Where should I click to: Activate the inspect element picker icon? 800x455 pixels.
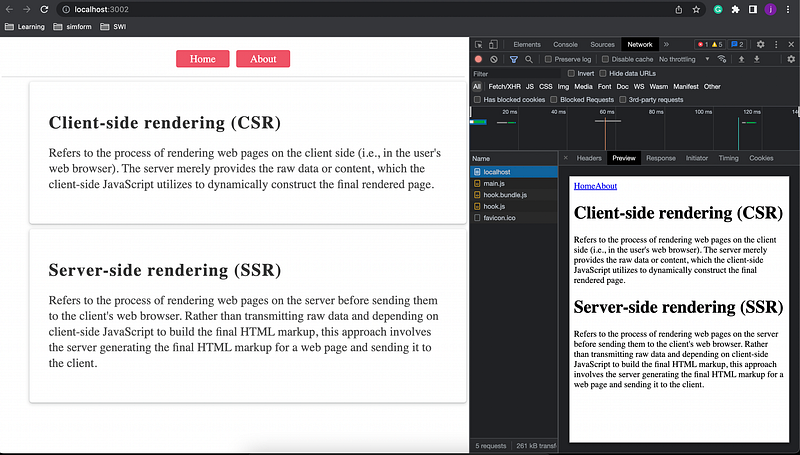pos(479,44)
